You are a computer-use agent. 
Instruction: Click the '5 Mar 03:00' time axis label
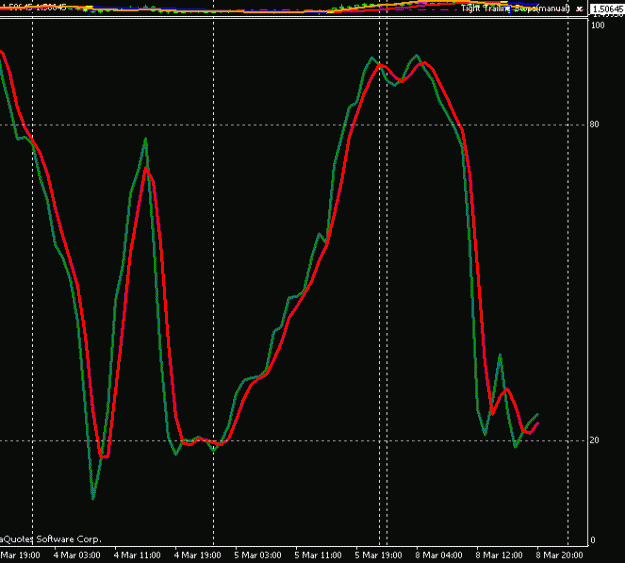pyautogui.click(x=257, y=555)
